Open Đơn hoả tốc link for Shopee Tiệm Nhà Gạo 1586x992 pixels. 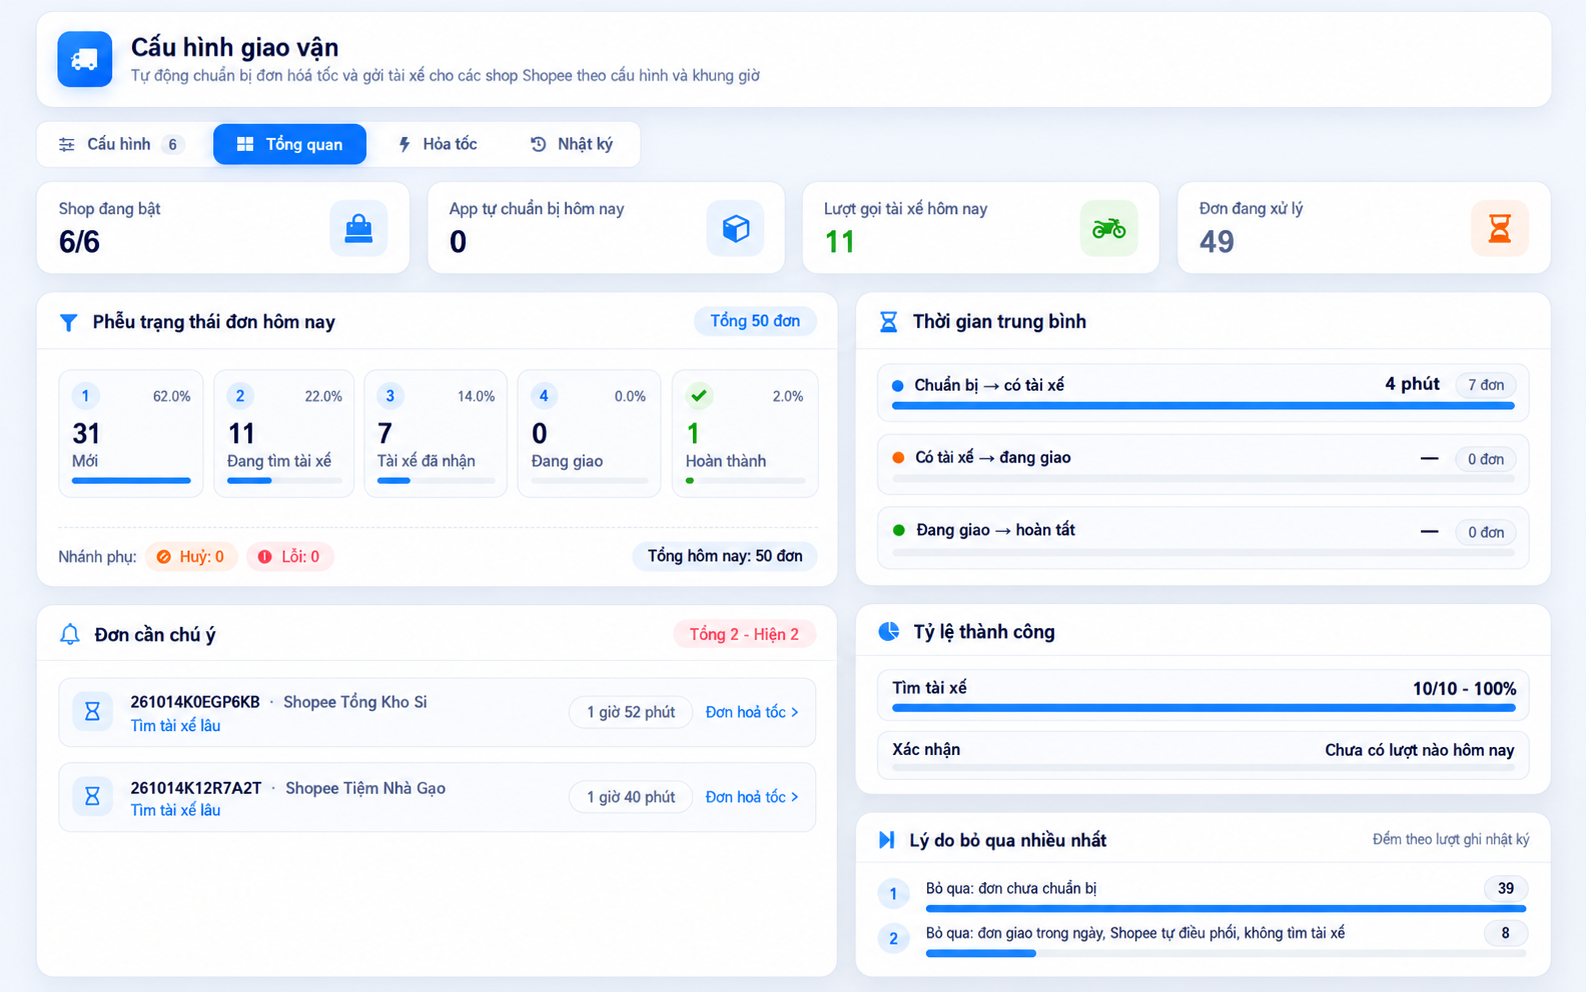point(752,797)
